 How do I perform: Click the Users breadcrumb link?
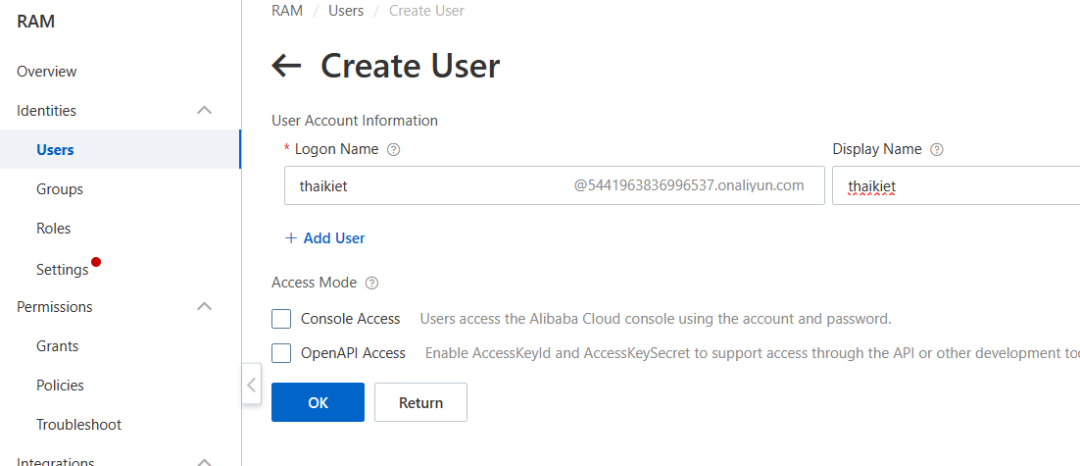tap(346, 11)
